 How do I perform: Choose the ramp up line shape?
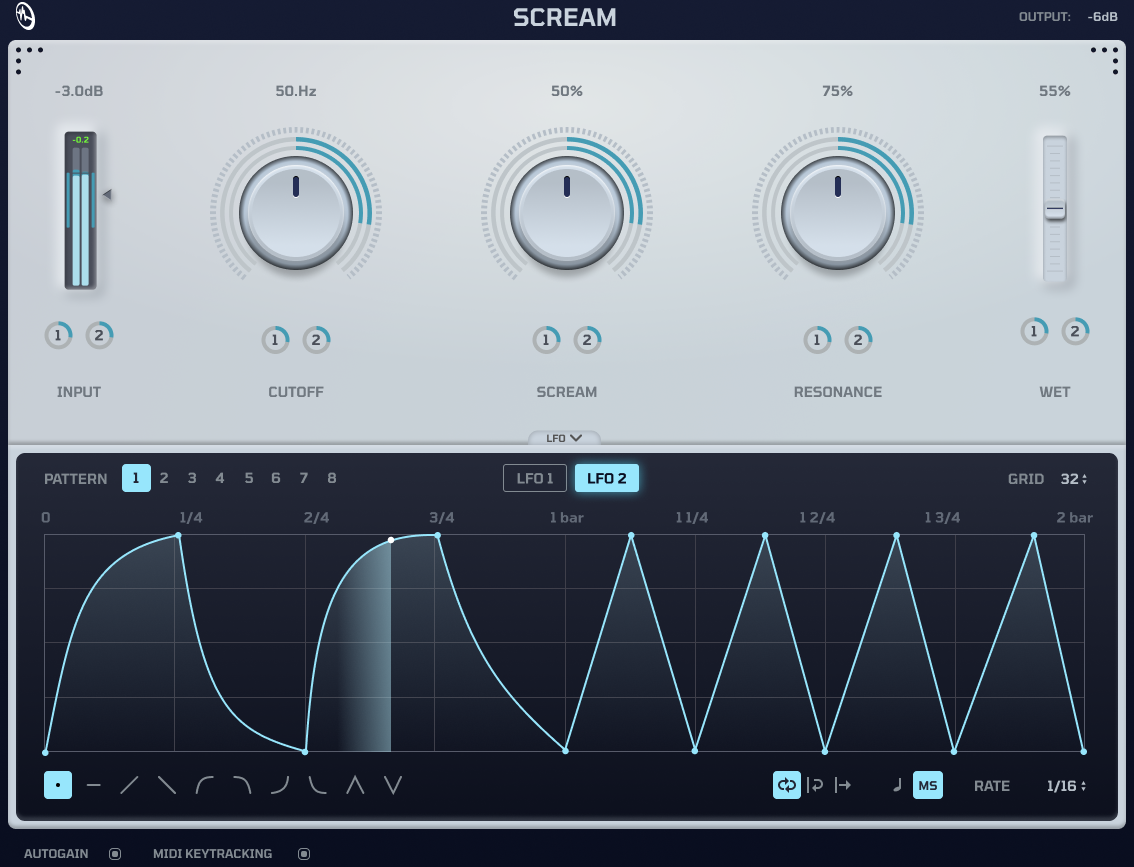coord(129,786)
